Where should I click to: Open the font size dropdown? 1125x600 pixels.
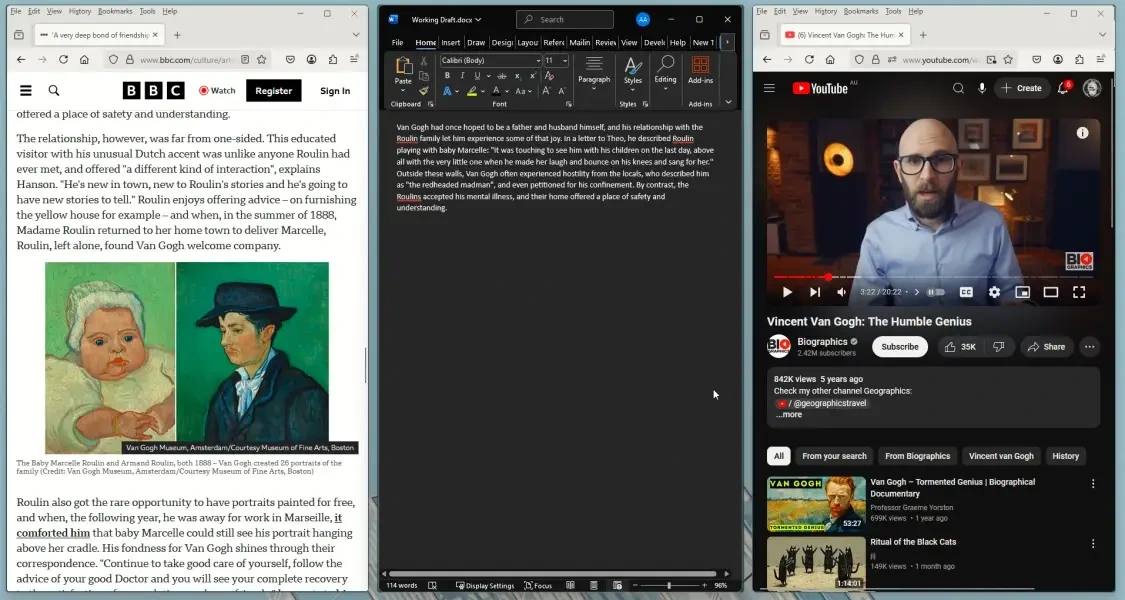565,61
